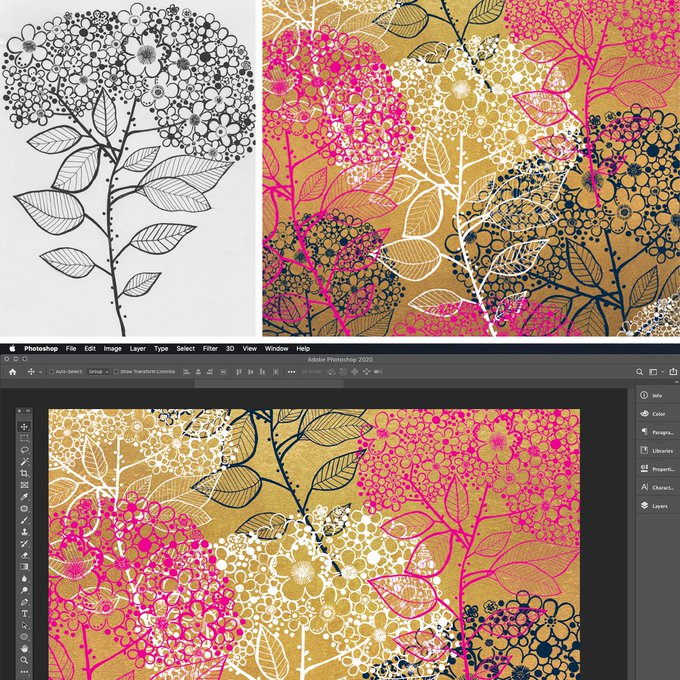Open the Image menu
Image resolution: width=680 pixels, height=680 pixels.
click(112, 349)
